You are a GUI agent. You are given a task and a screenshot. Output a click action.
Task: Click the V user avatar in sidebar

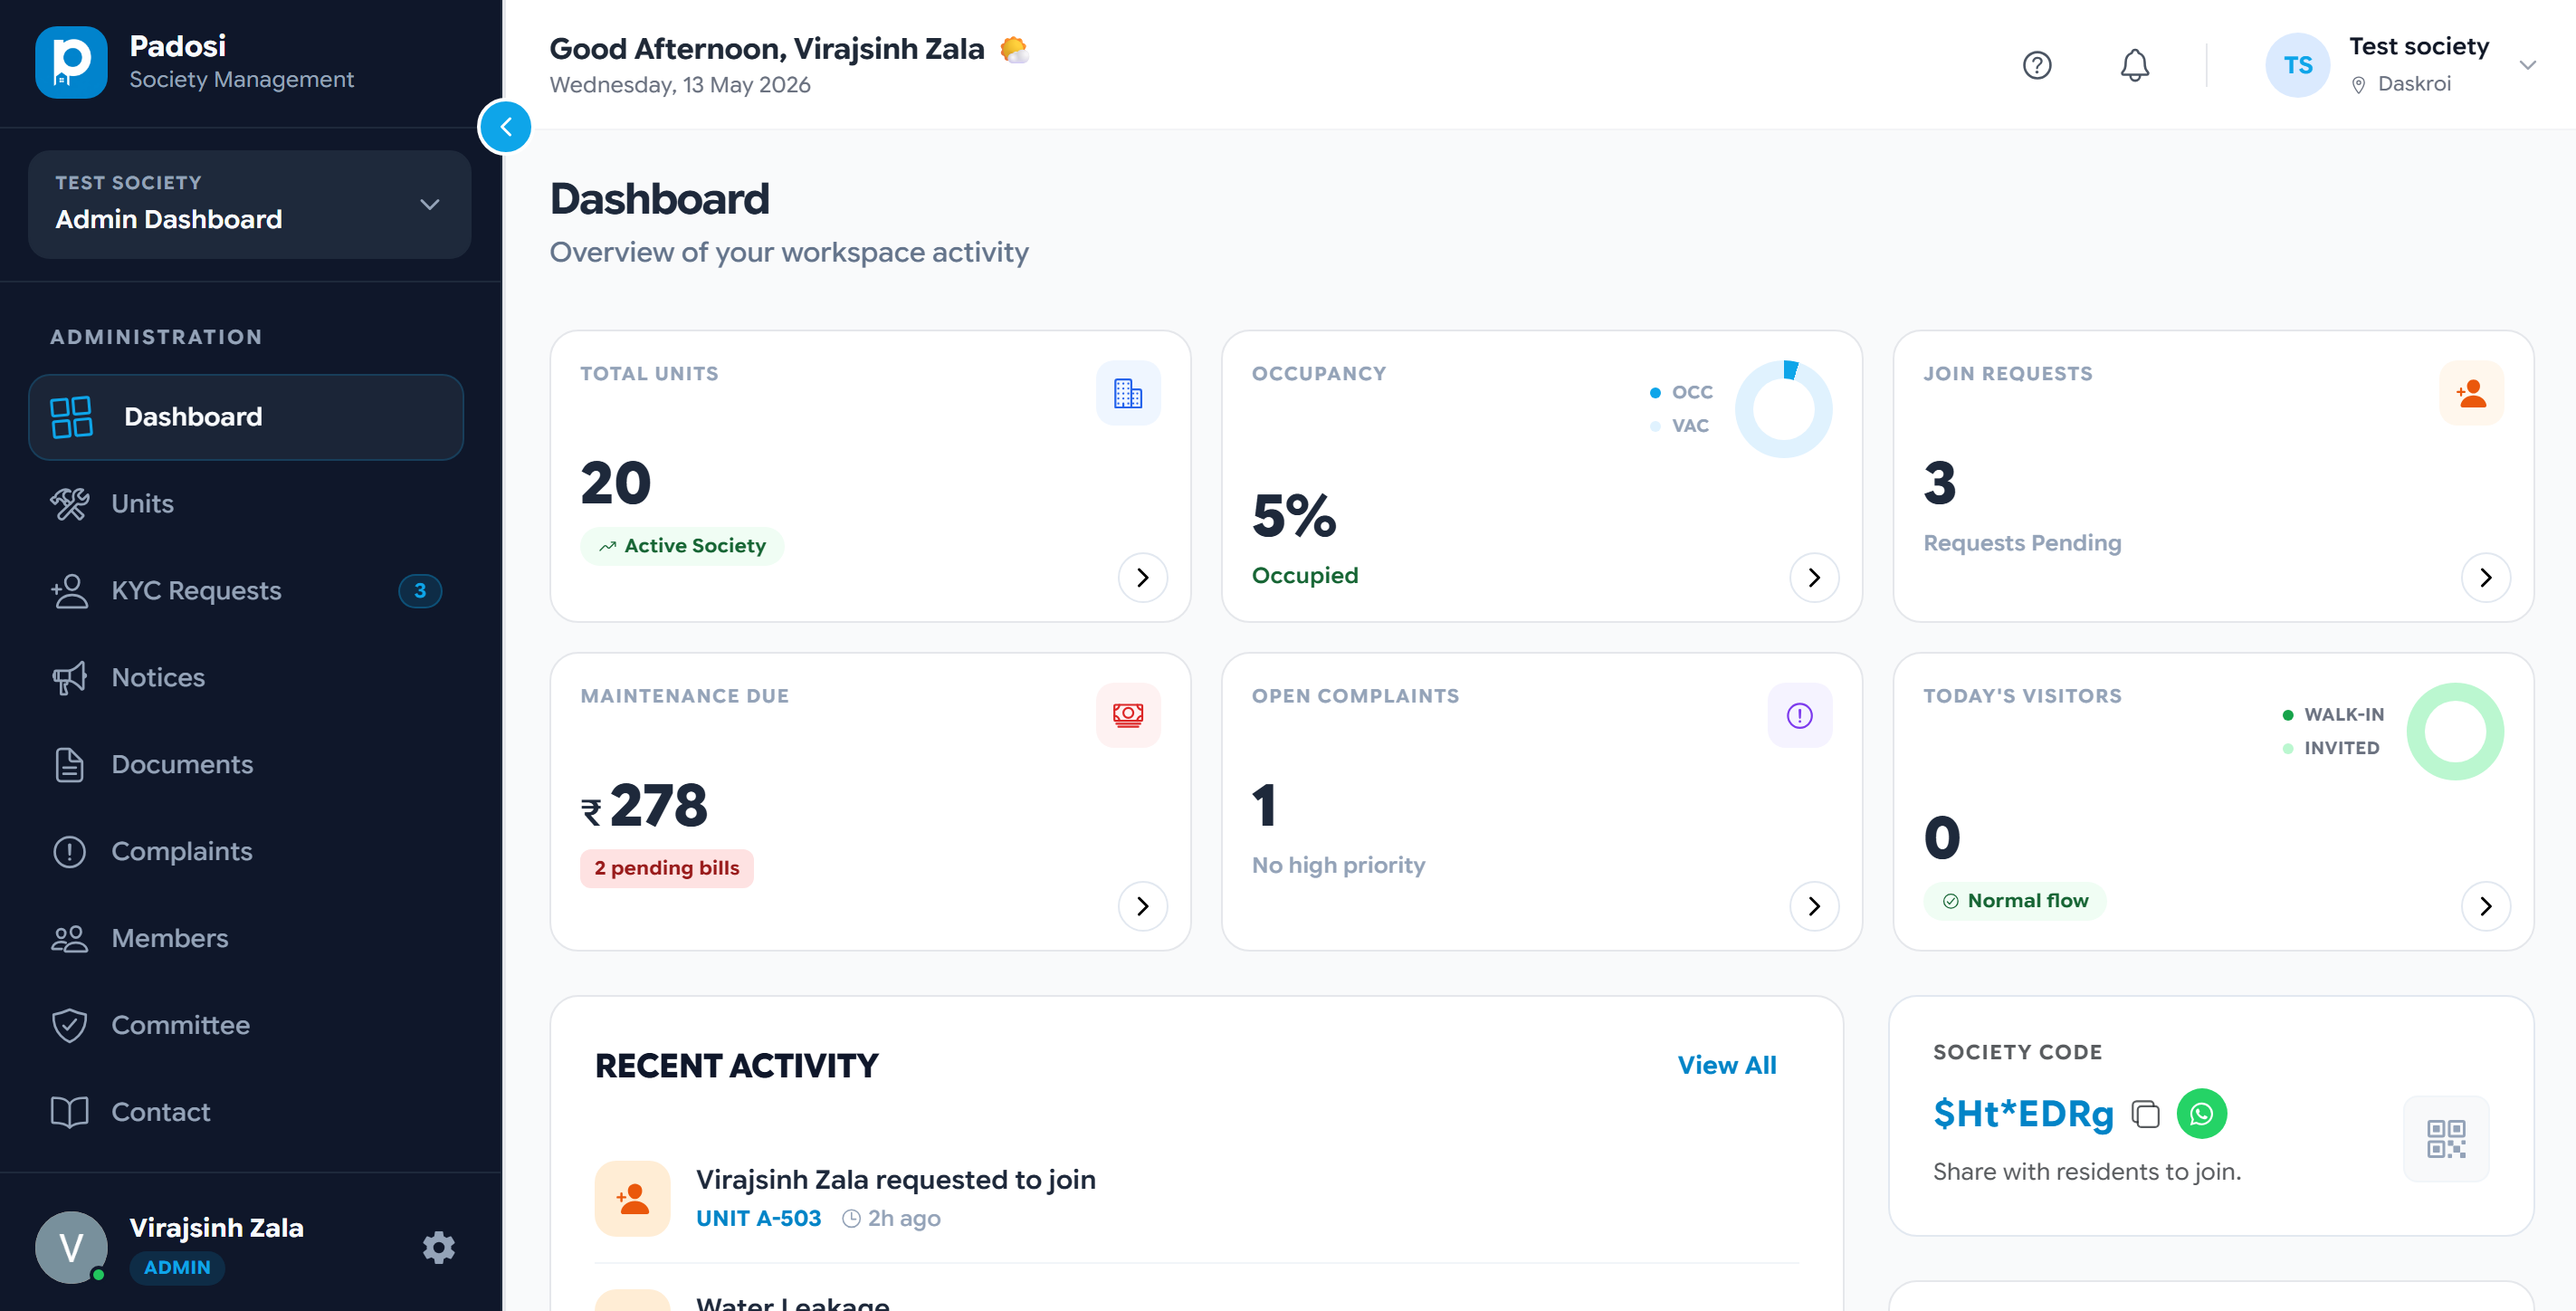click(x=71, y=1247)
